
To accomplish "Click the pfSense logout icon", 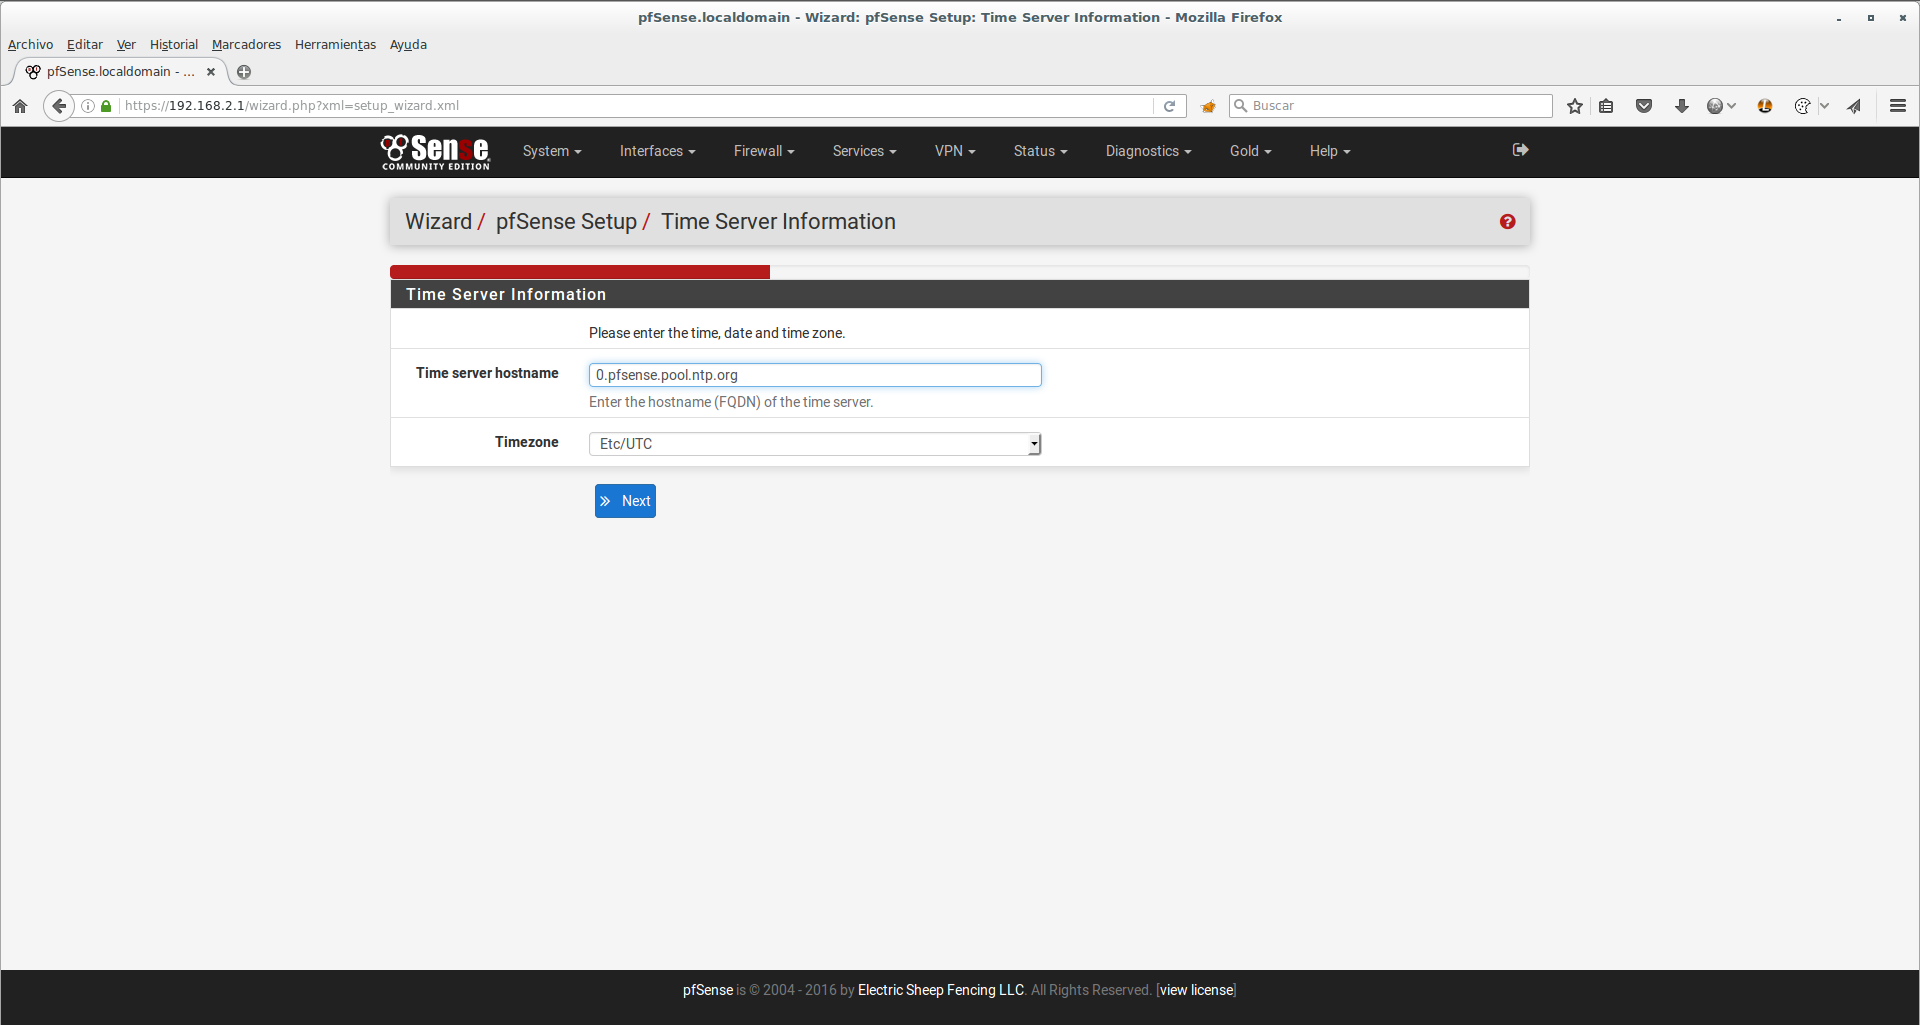I will click(x=1520, y=150).
